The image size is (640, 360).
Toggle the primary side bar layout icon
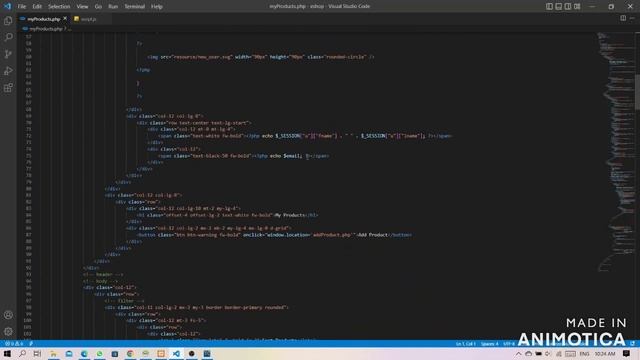[549, 6]
